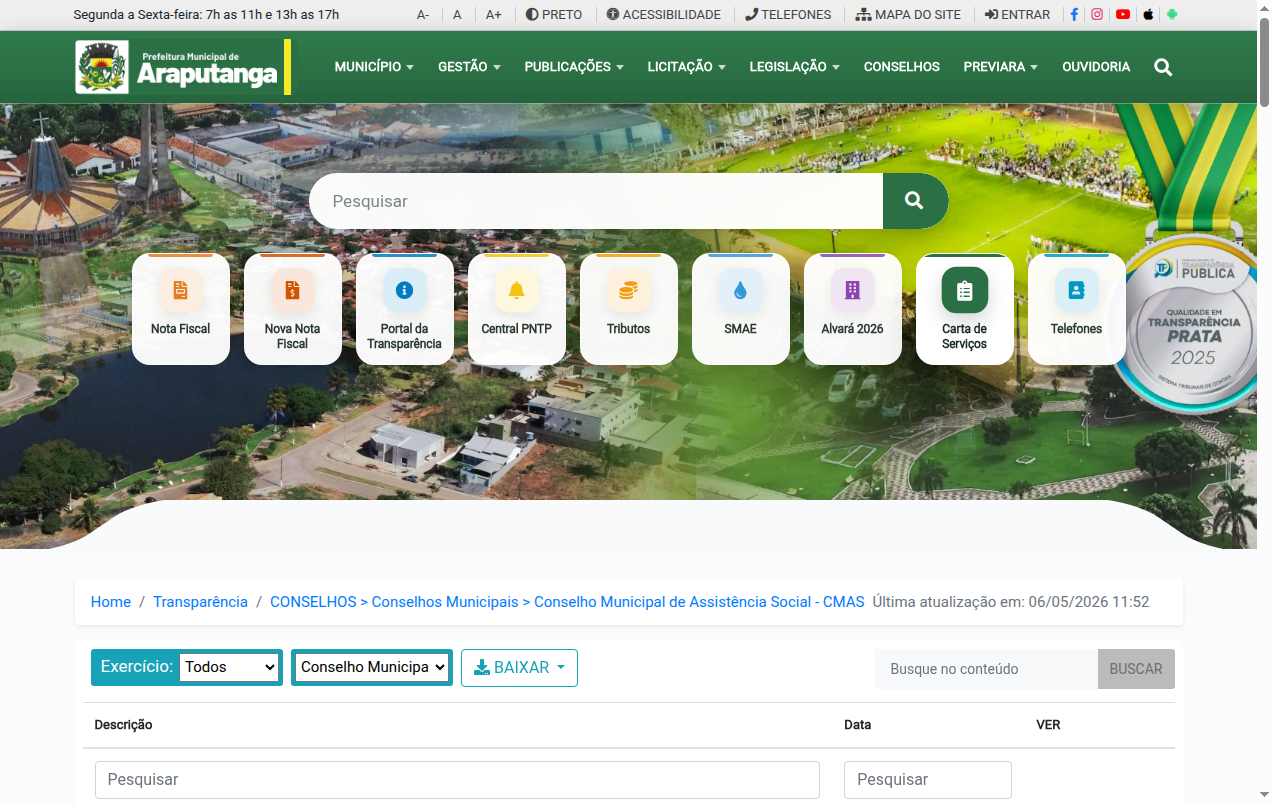Open MAPA DO SITE link
Image resolution: width=1272 pixels, height=804 pixels.
pos(908,15)
